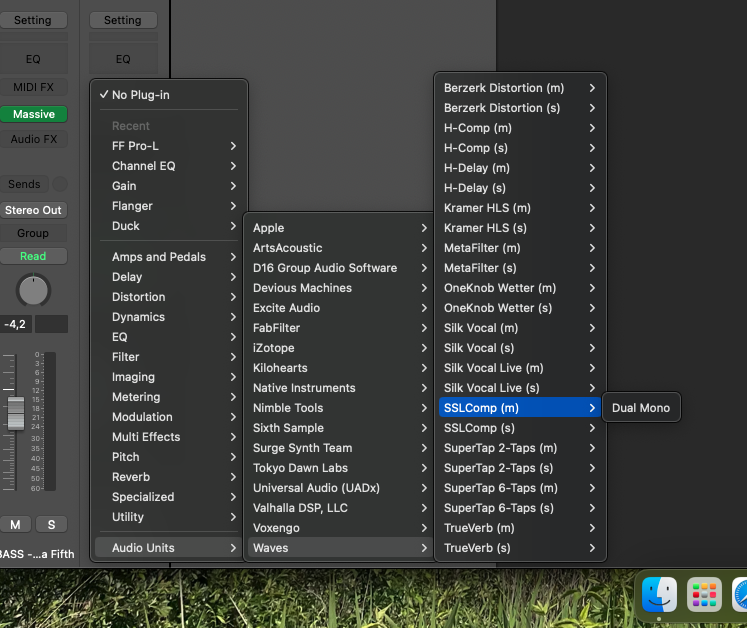Viewport: 747px width, 628px height.
Task: Click the first channel Setting button
Action: 33,20
